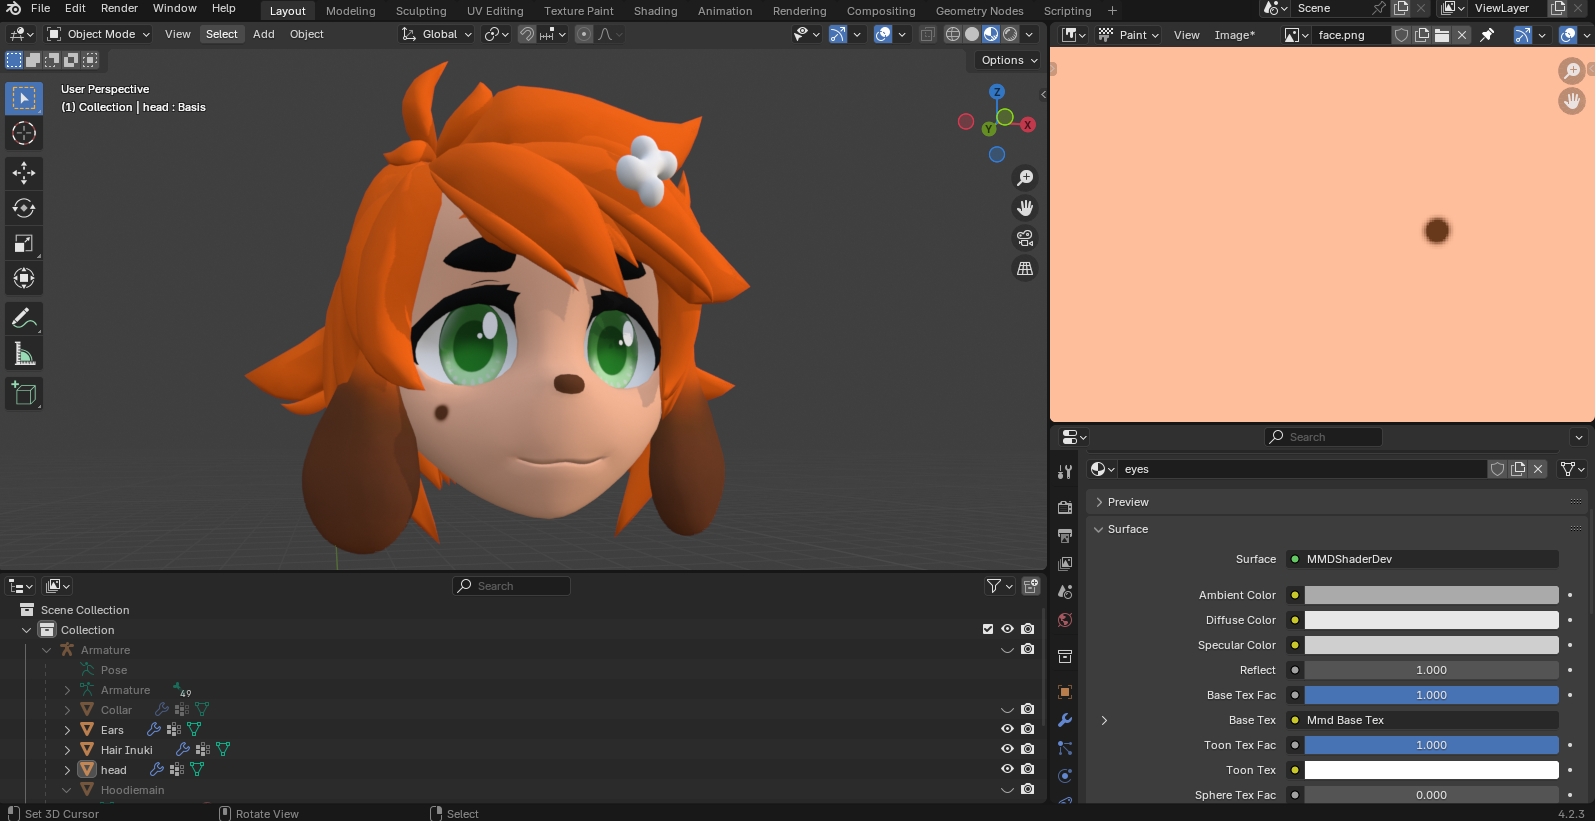Open the viewport Add menu
This screenshot has width=1595, height=821.
click(264, 34)
